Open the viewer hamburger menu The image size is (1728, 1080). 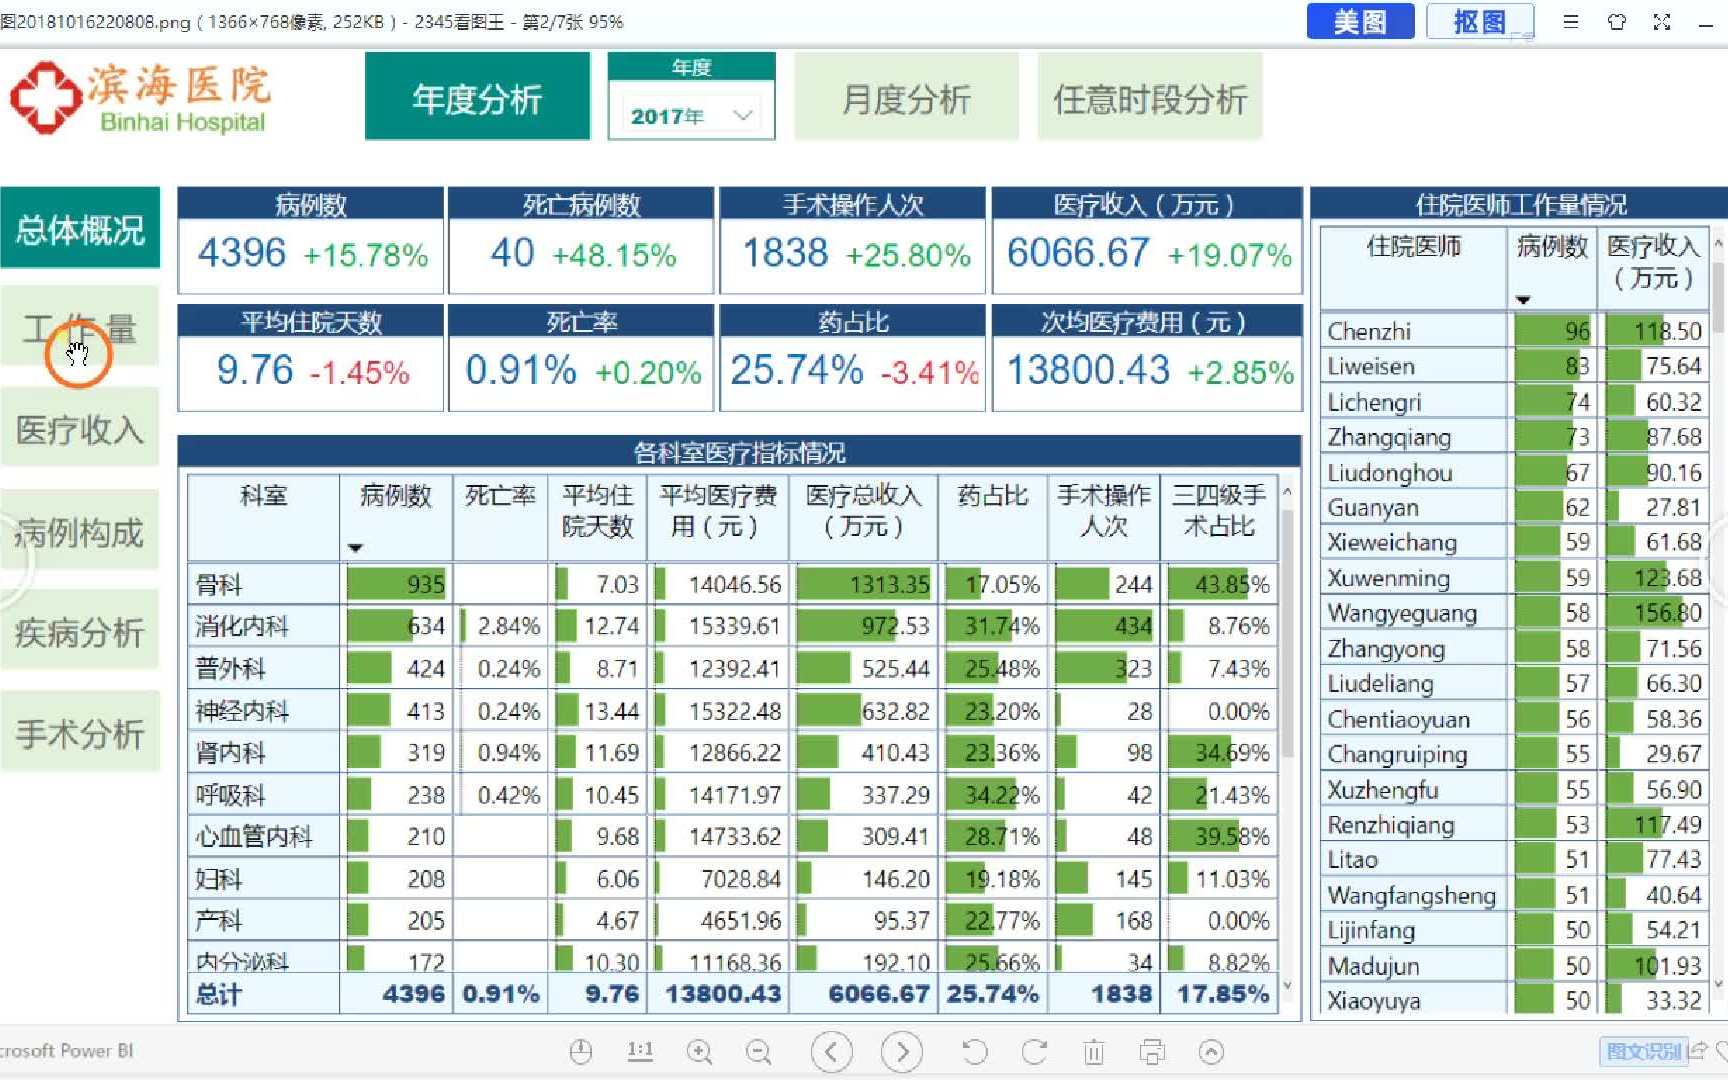[x=1571, y=21]
